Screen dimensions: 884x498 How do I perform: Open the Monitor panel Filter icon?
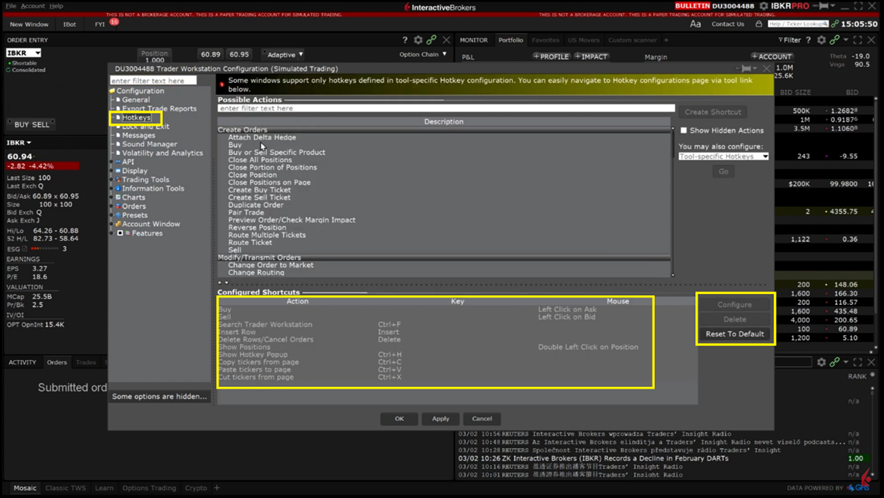(x=789, y=40)
